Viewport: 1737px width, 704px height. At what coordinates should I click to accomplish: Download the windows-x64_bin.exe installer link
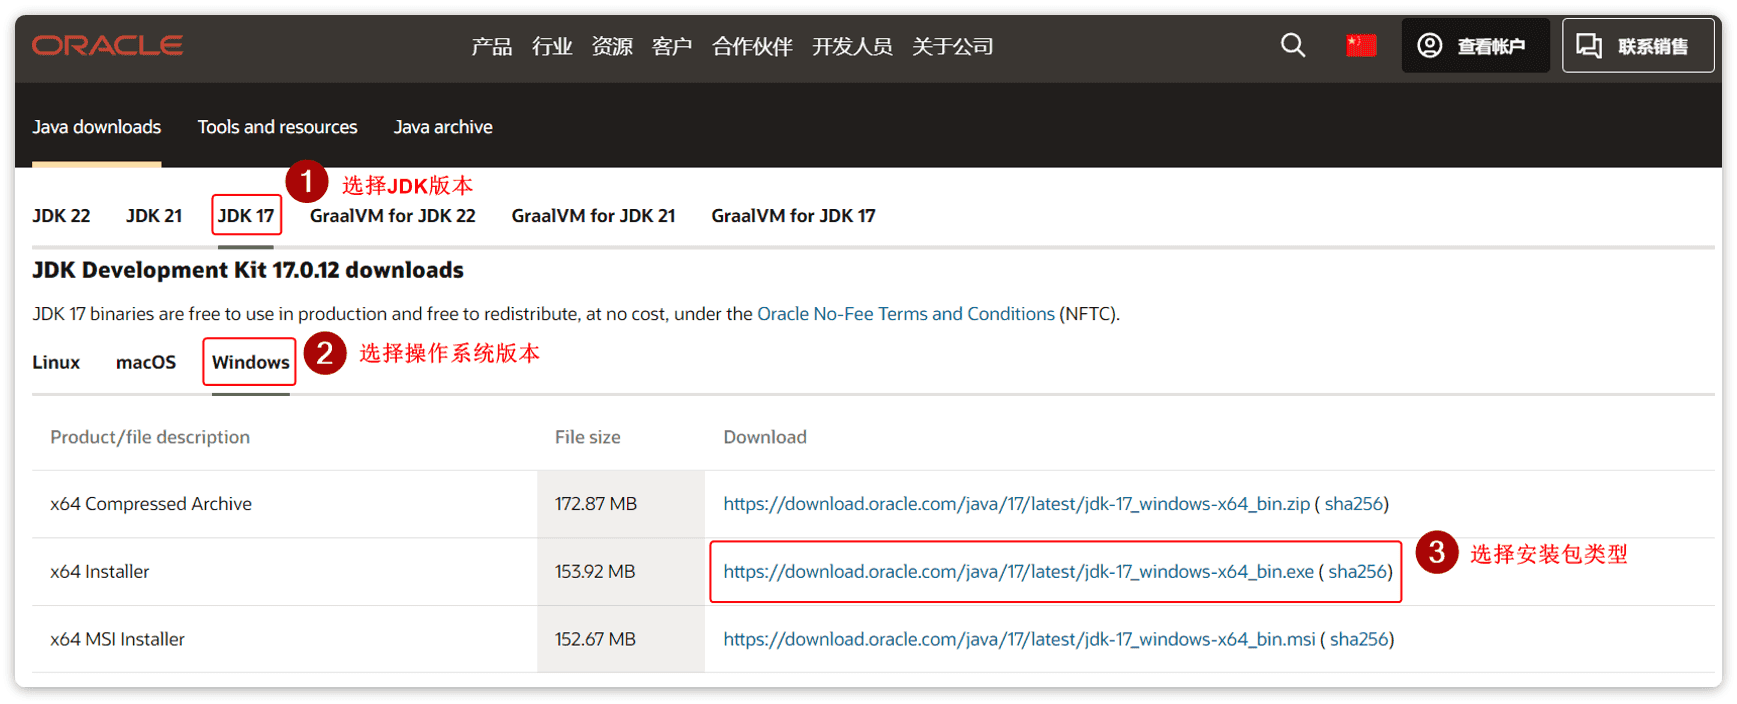tap(1018, 572)
